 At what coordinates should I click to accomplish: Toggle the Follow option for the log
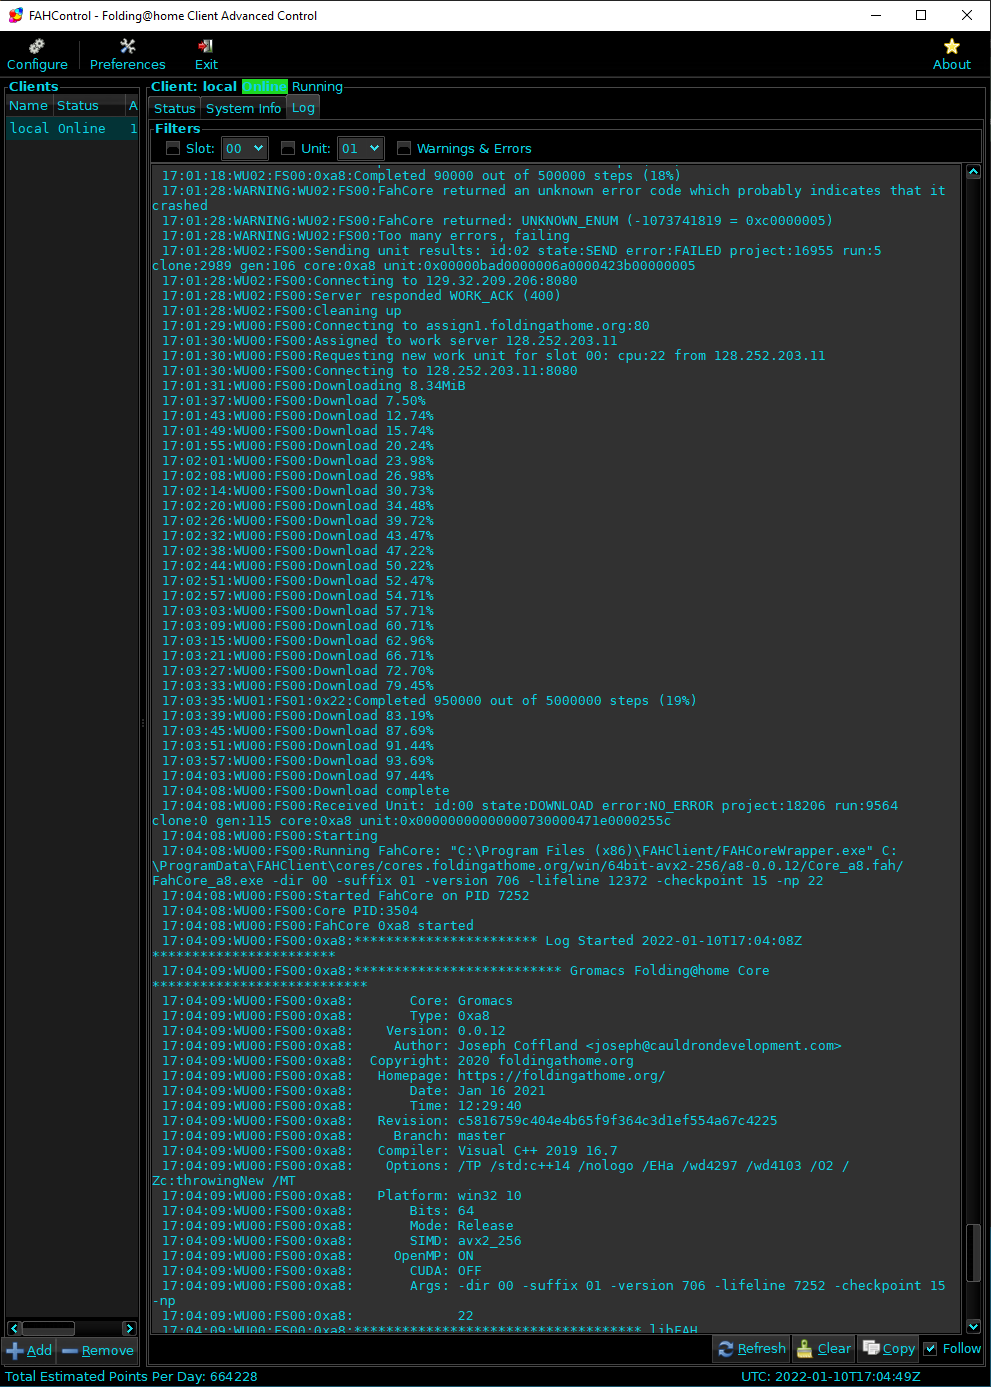[928, 1348]
